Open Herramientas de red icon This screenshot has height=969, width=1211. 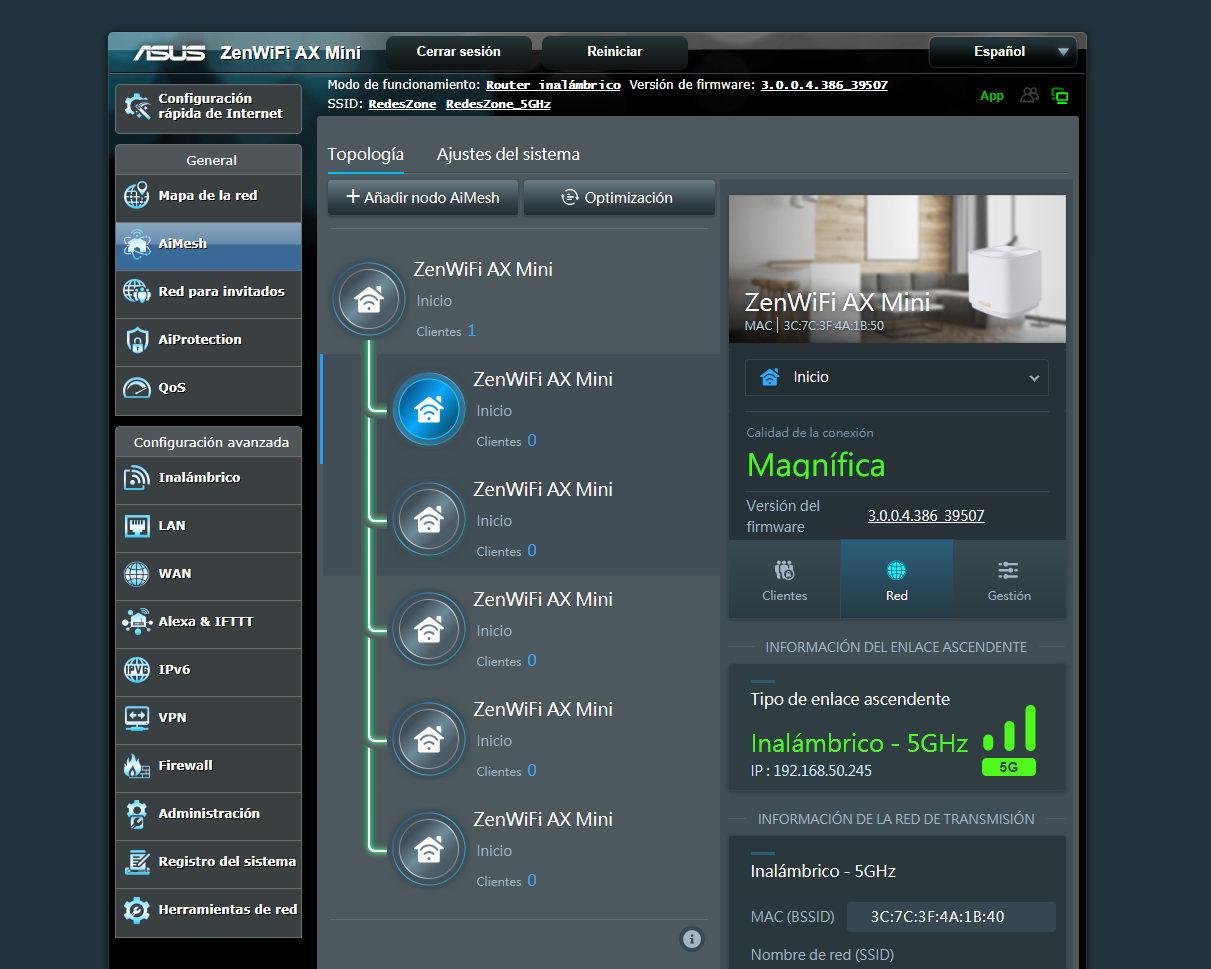coord(136,910)
